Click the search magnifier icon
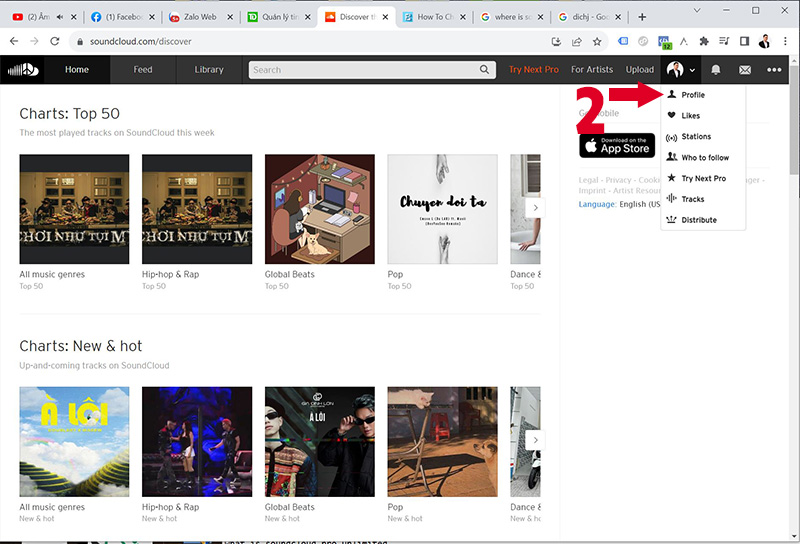 [485, 70]
